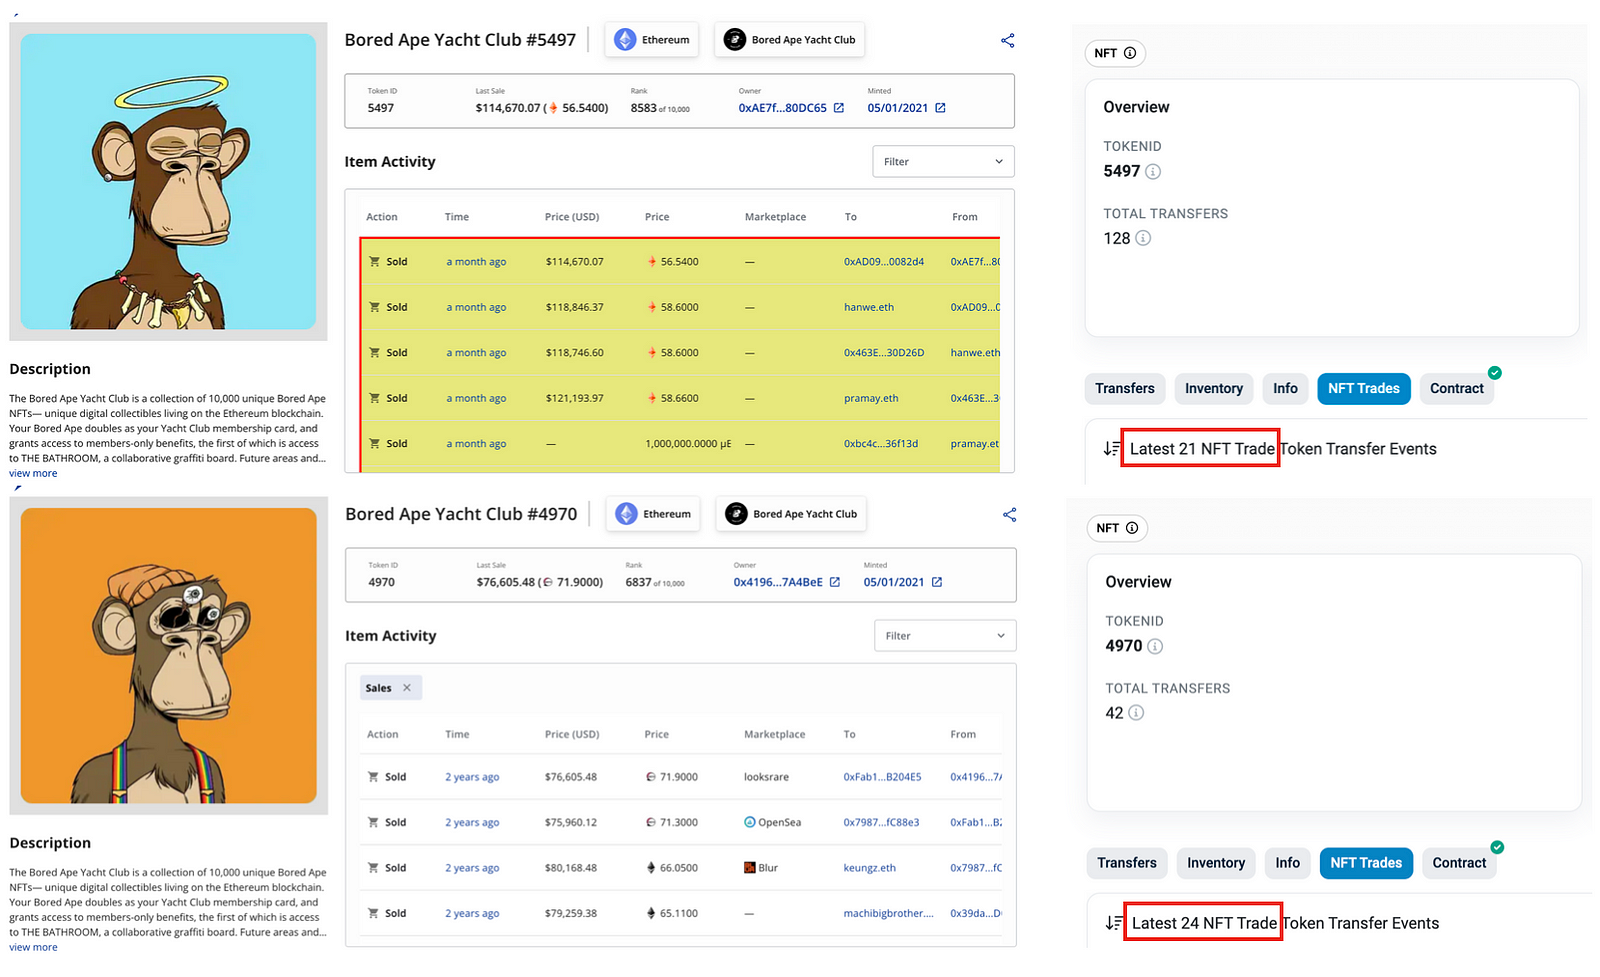Image resolution: width=1600 pixels, height=977 pixels.
Task: Click the OpenSea marketplace icon in Item Activity
Action: pos(748,822)
